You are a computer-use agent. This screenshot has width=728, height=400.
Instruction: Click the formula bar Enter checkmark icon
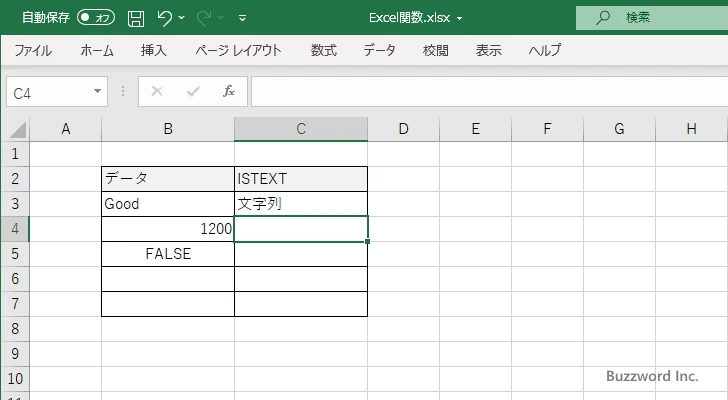pyautogui.click(x=193, y=91)
